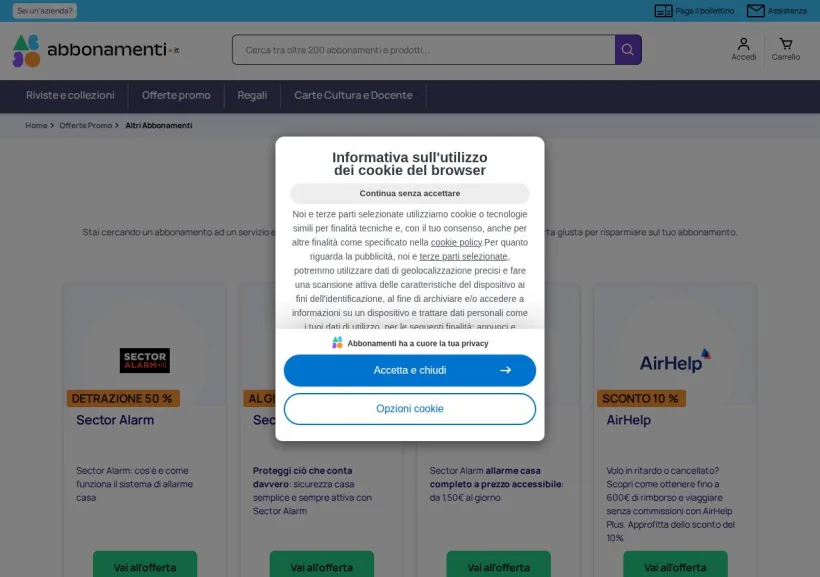The width and height of the screenshot is (820, 577).
Task: Click the purple search magnifier button
Action: (x=628, y=50)
